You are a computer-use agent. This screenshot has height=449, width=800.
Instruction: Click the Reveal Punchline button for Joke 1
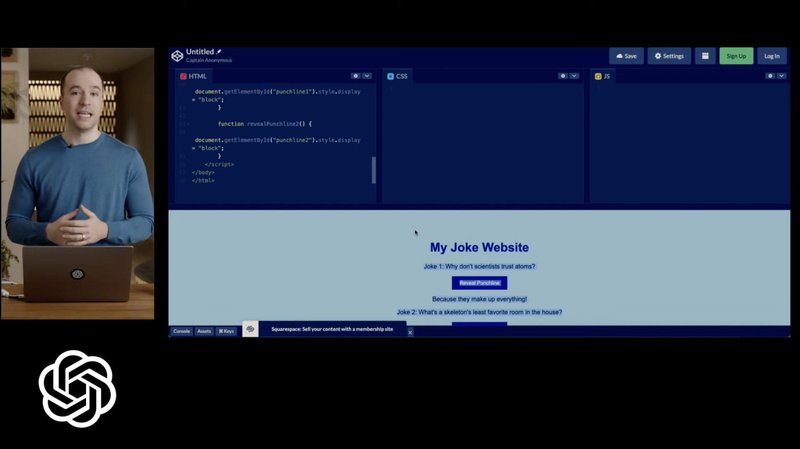coord(480,283)
